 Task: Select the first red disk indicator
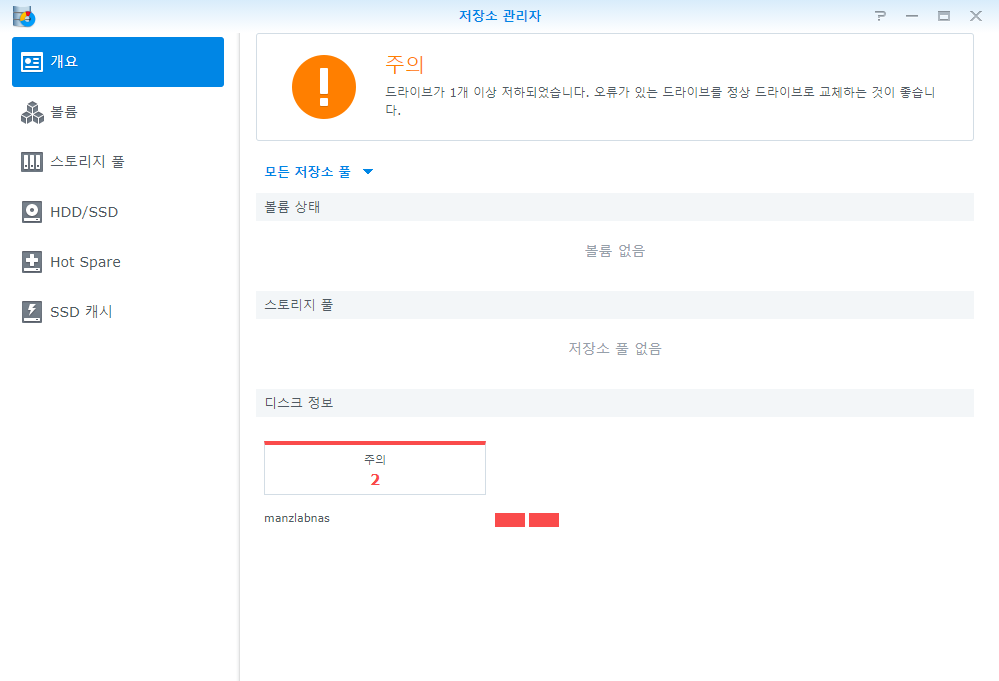[510, 520]
